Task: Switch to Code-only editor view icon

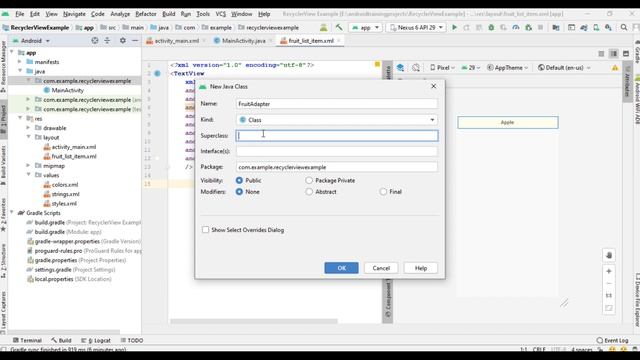Action: [601, 53]
